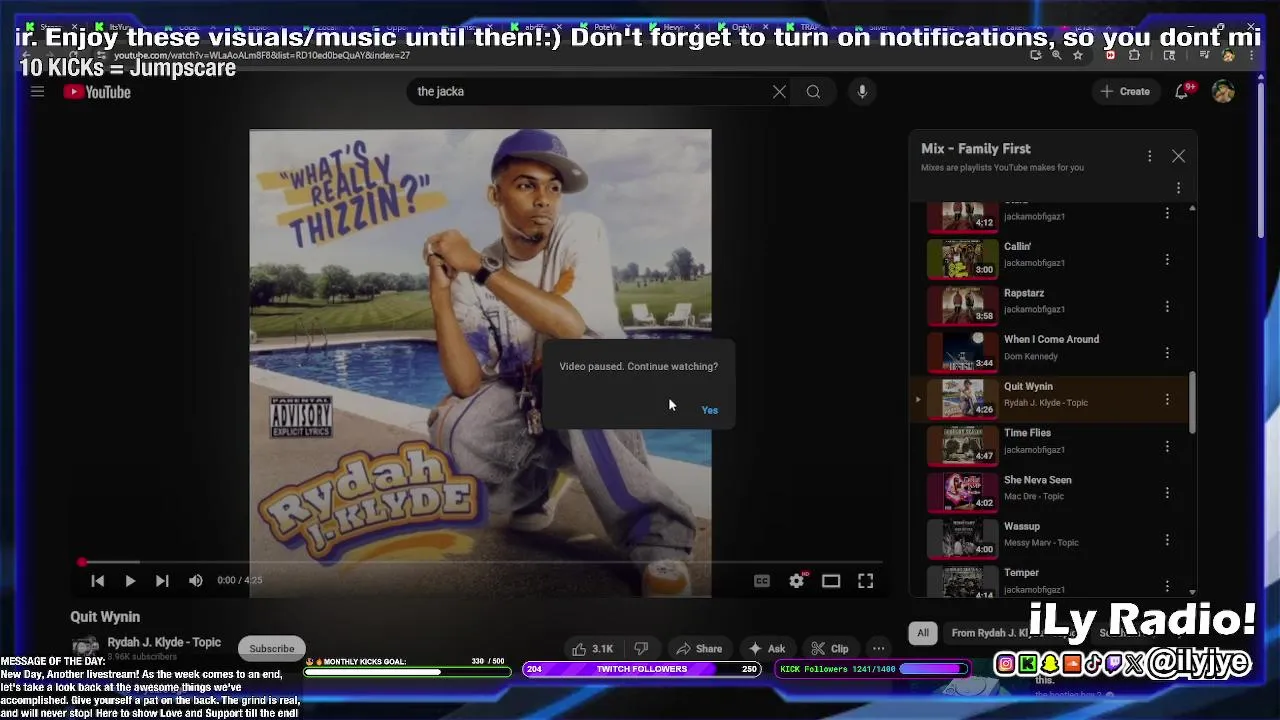1280x720 pixels.
Task: Toggle closed captions in player
Action: [762, 581]
